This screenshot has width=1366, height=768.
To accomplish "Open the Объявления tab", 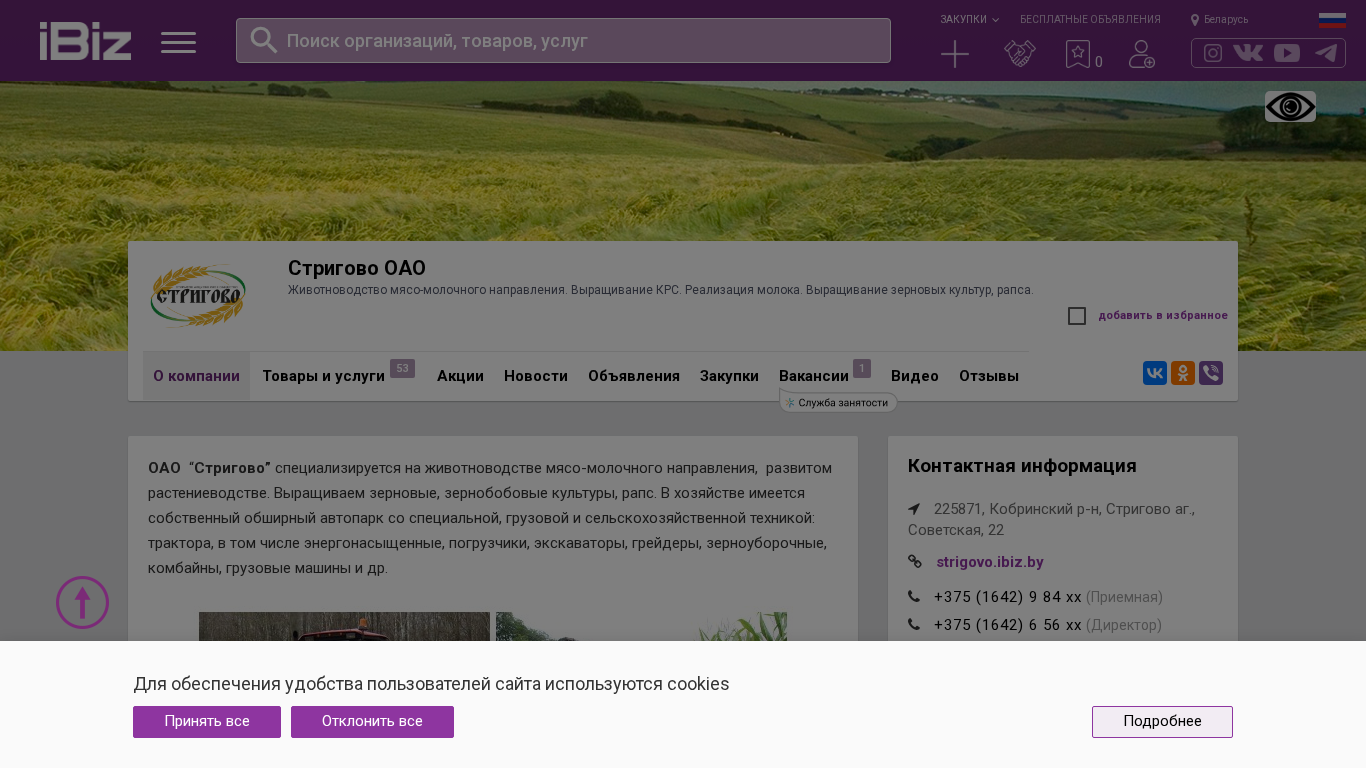I will click(634, 376).
